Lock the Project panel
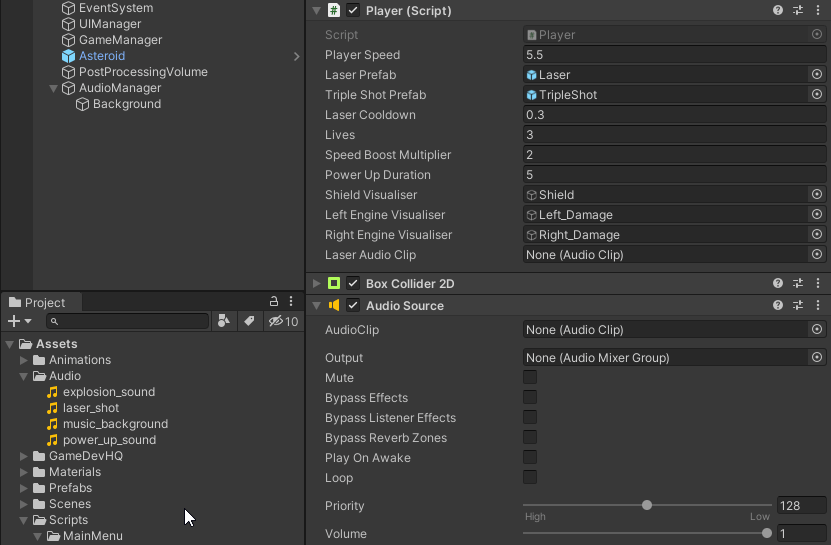The width and height of the screenshot is (831, 545). tap(273, 302)
